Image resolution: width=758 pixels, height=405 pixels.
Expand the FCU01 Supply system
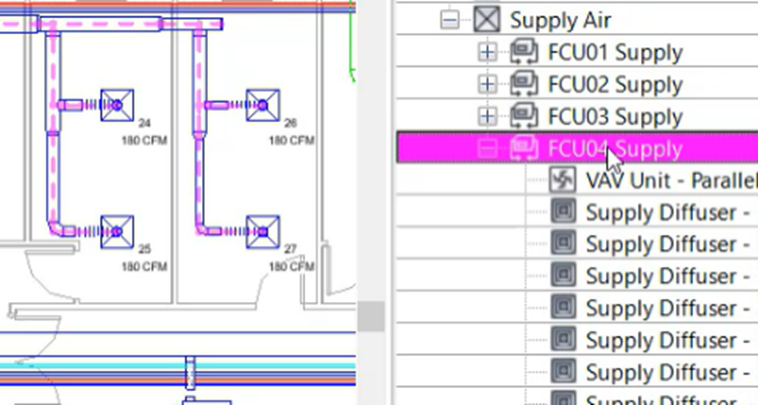tap(487, 52)
